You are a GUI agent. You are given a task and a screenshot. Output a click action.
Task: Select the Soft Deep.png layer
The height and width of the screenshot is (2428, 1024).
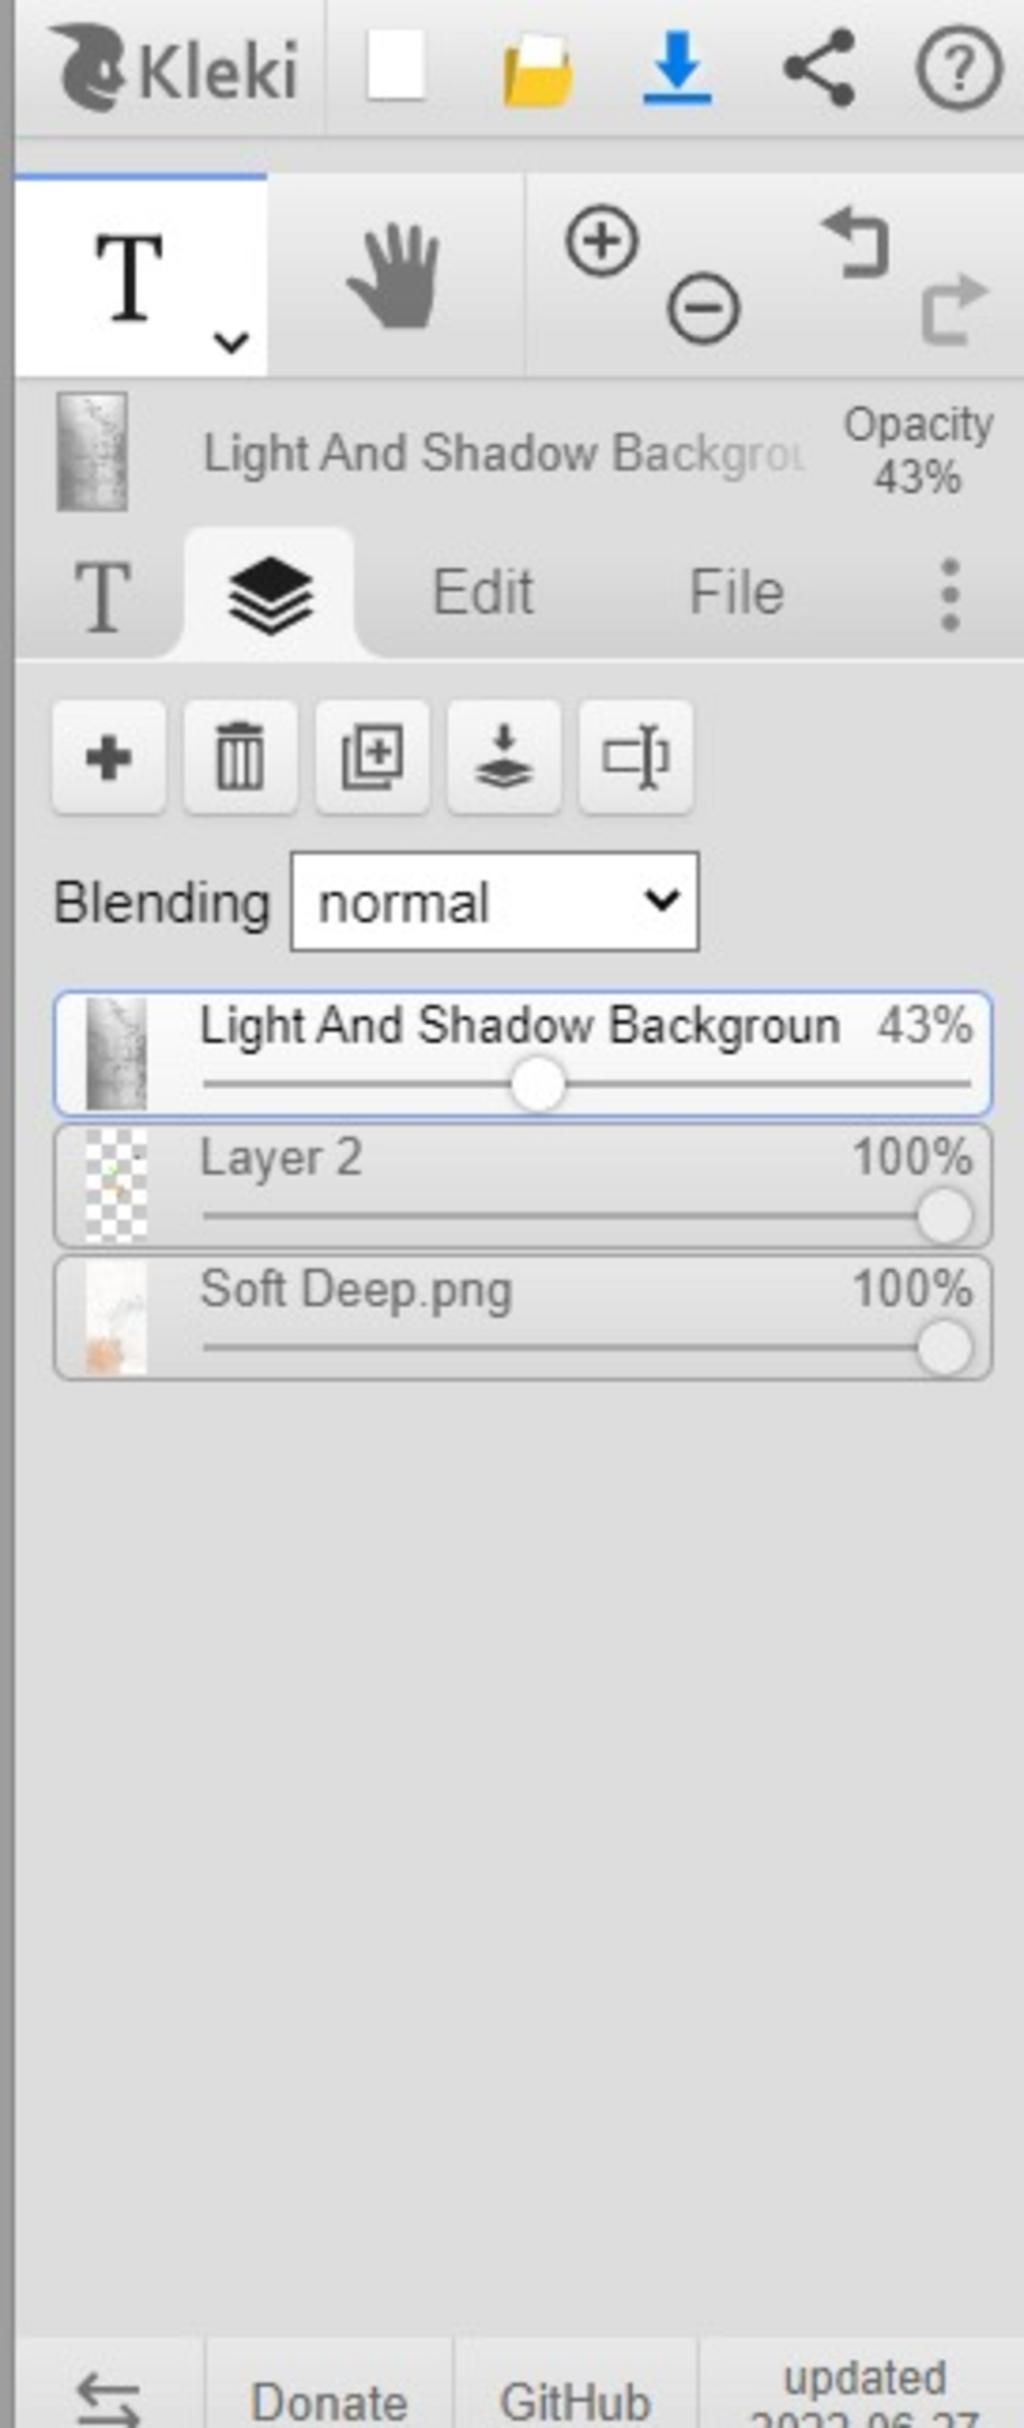click(x=523, y=1318)
